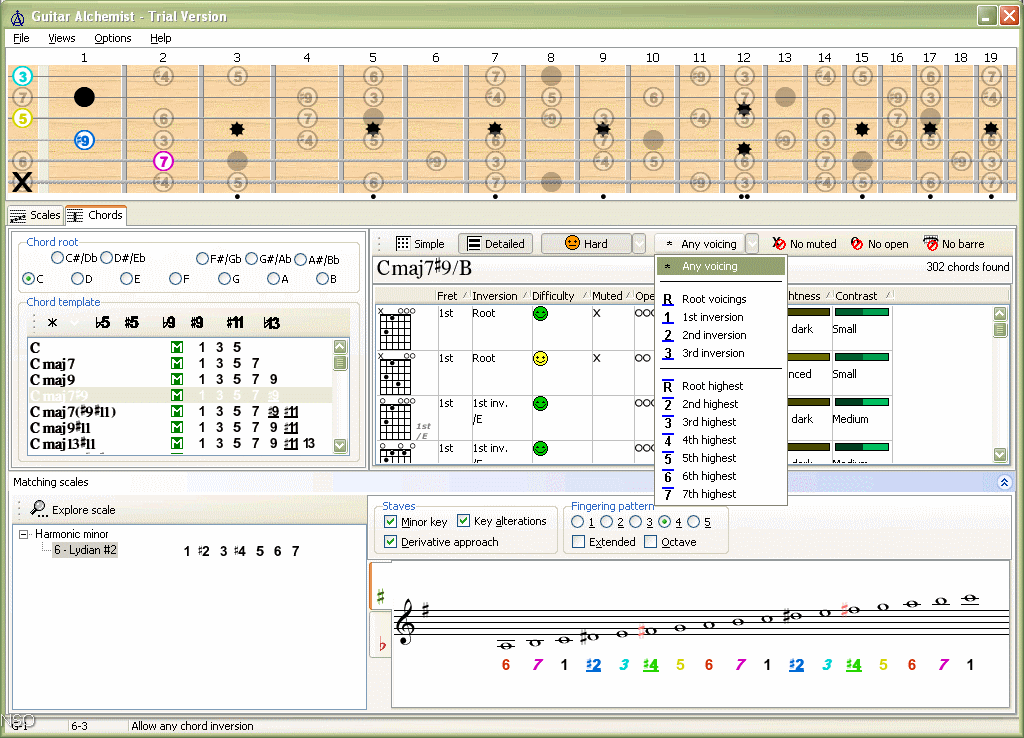Image resolution: width=1024 pixels, height=738 pixels.
Task: Collapse the Harmonic minor tree node
Action: tap(24, 534)
